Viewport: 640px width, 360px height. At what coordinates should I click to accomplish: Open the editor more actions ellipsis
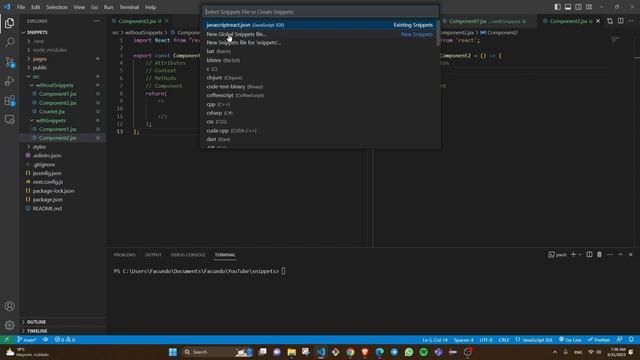point(631,21)
